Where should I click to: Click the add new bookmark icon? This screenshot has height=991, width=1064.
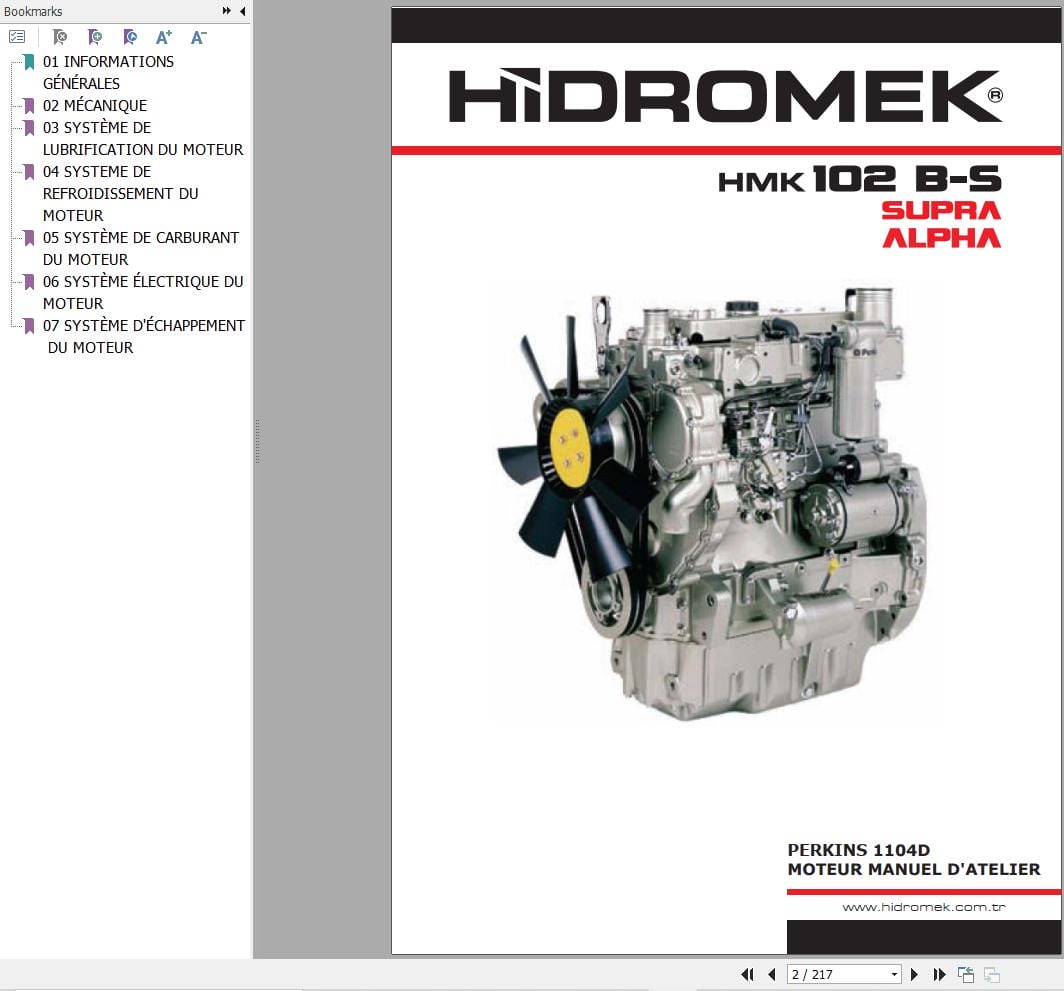coord(95,37)
